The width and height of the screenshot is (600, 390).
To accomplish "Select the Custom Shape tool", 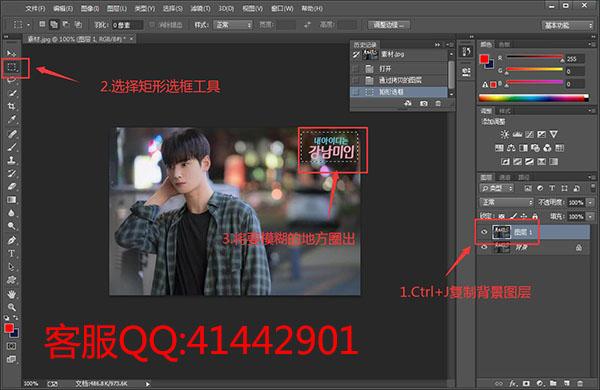I will [12, 280].
